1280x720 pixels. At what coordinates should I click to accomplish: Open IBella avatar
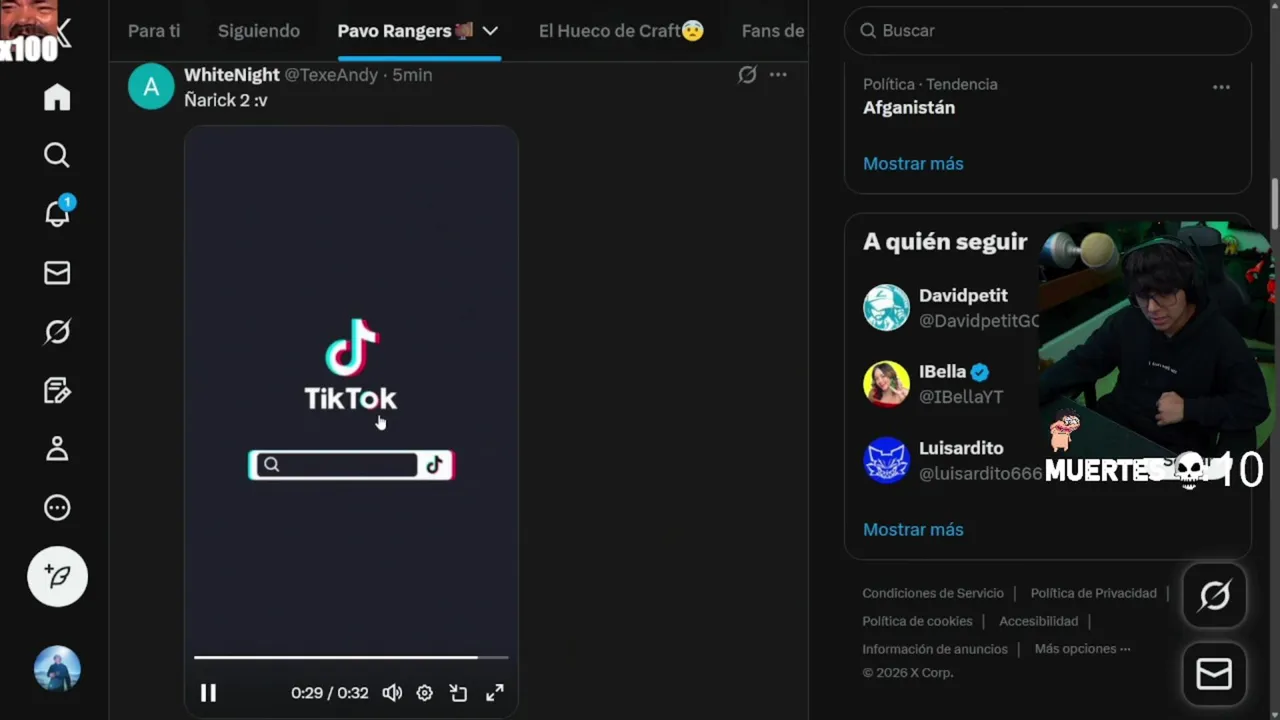click(886, 384)
